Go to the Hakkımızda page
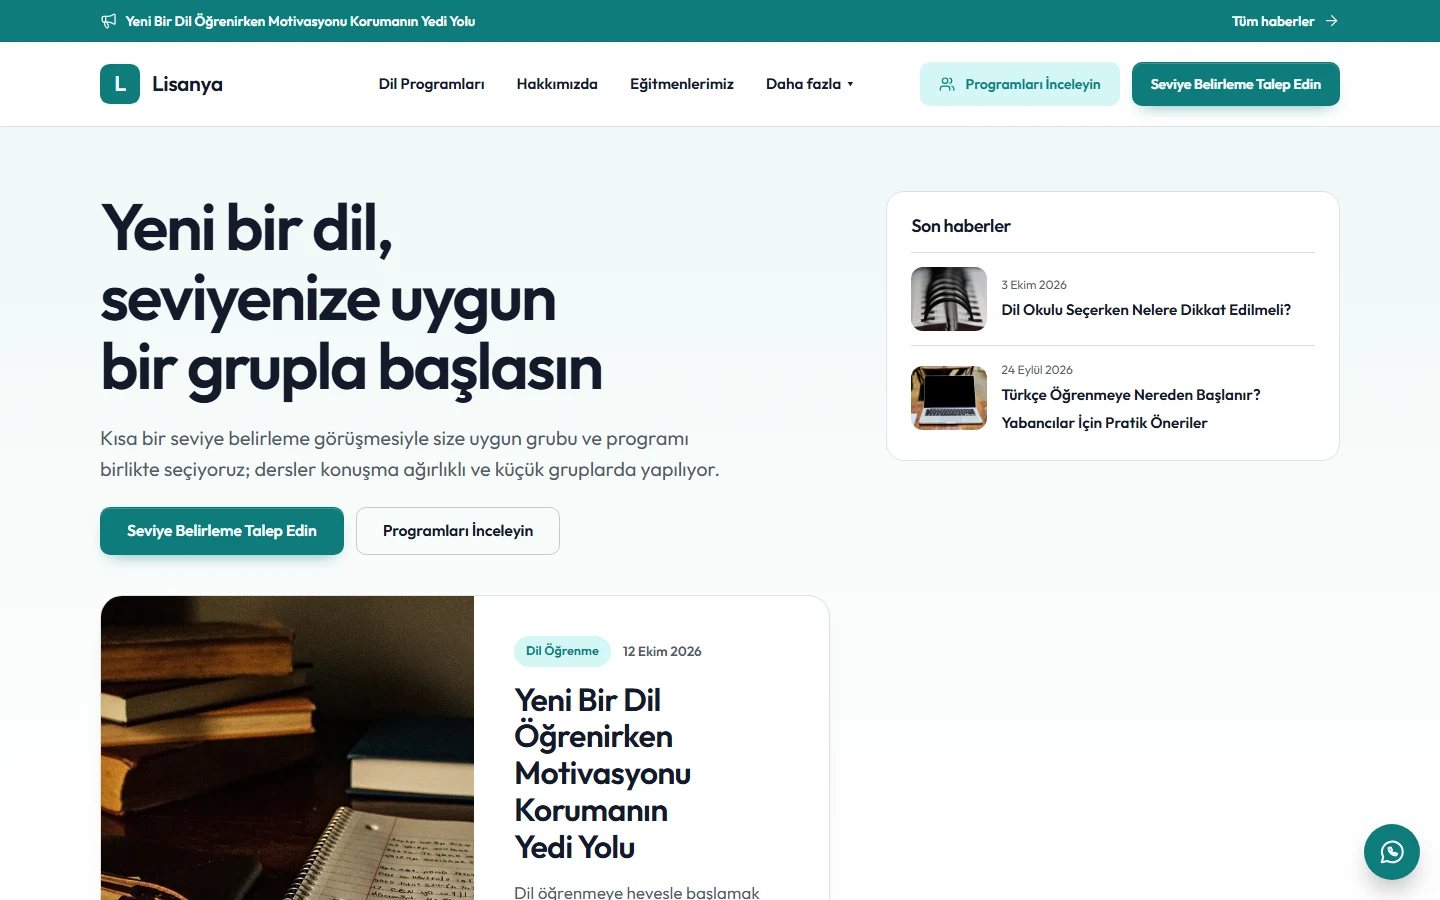 [x=557, y=84]
